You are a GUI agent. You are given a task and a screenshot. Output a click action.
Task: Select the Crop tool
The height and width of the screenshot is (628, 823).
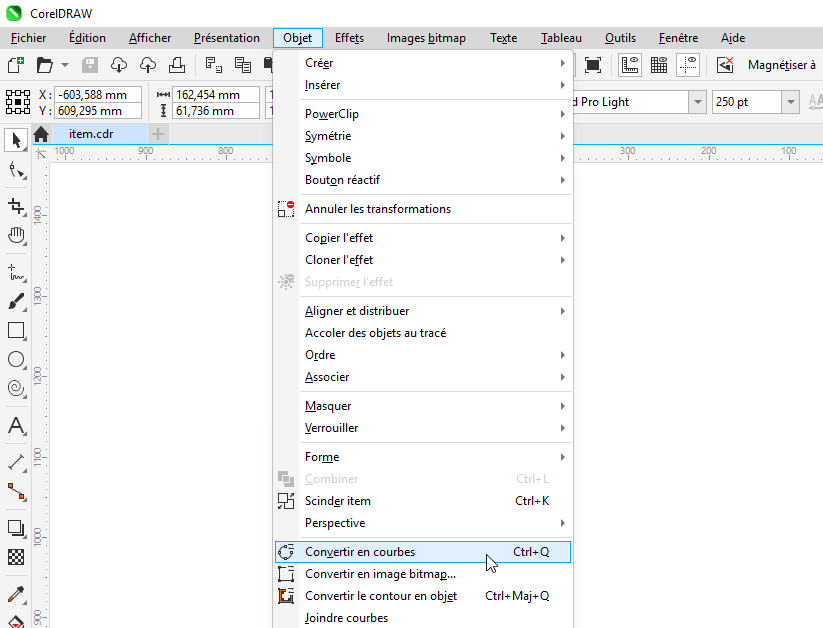pyautogui.click(x=16, y=206)
